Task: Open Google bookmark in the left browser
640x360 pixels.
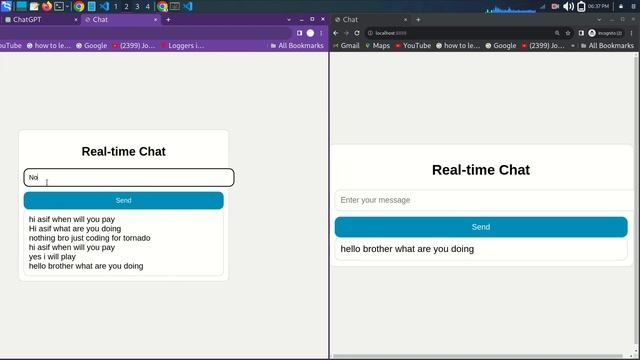Action: (x=91, y=45)
